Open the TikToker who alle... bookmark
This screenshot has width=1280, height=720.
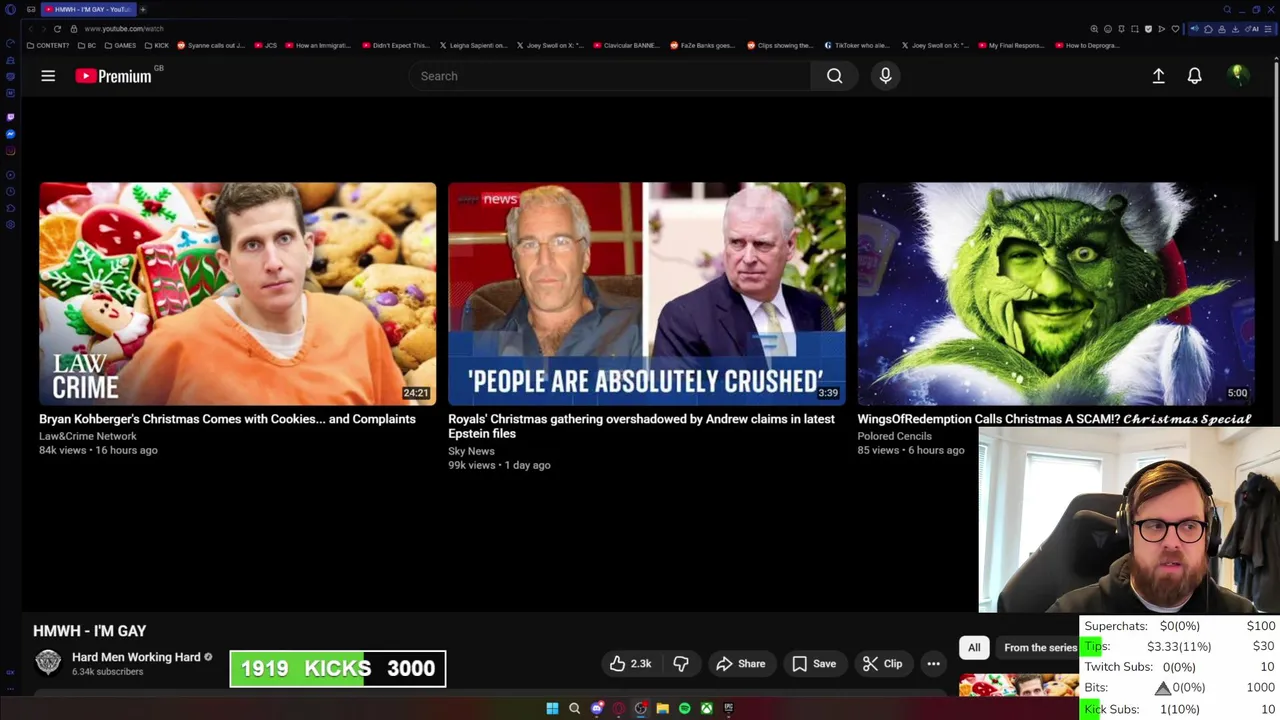point(857,45)
